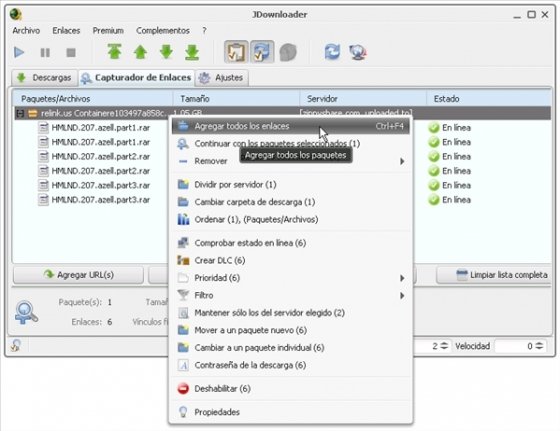Choose Agregar todos los enlaces
Viewport: 560px width, 431px height.
pyautogui.click(x=290, y=126)
